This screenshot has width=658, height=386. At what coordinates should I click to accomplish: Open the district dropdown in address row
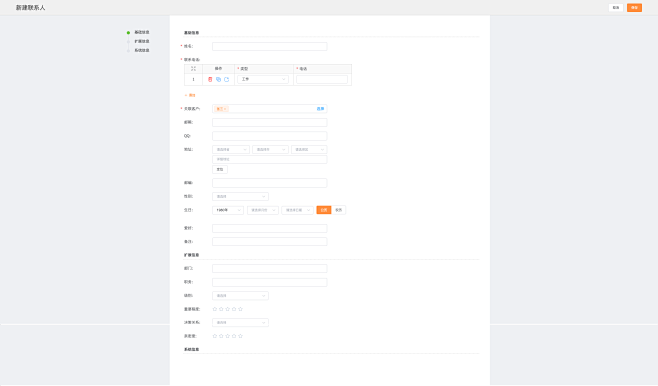(x=309, y=149)
